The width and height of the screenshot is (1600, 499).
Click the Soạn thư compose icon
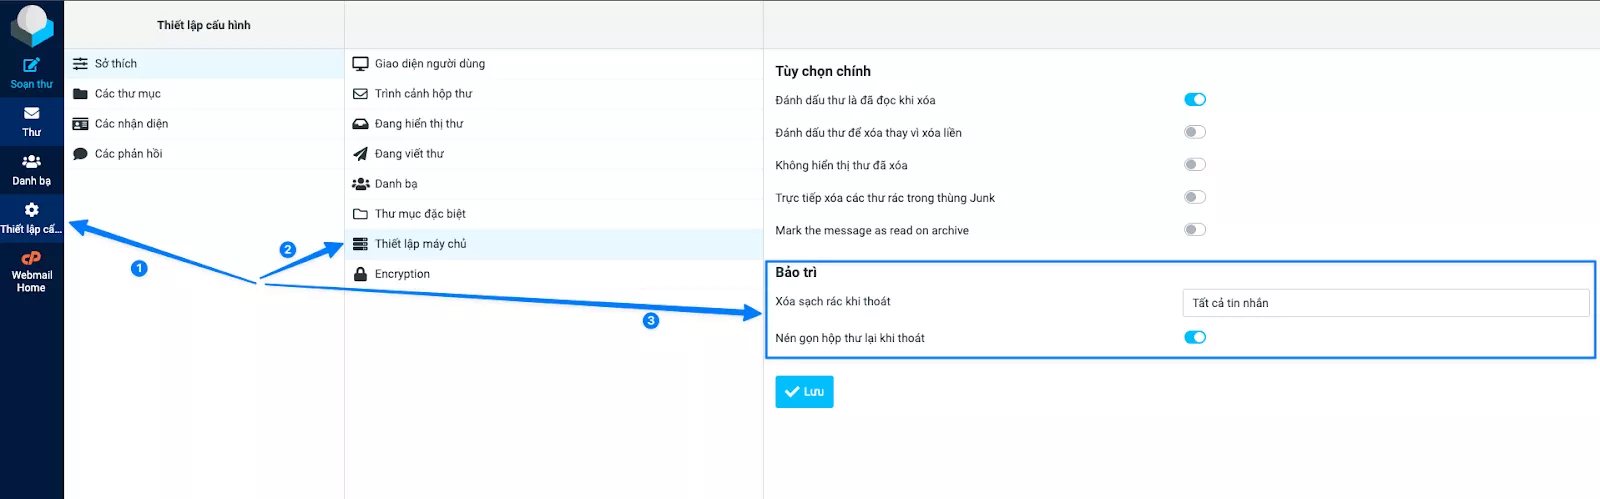click(31, 66)
